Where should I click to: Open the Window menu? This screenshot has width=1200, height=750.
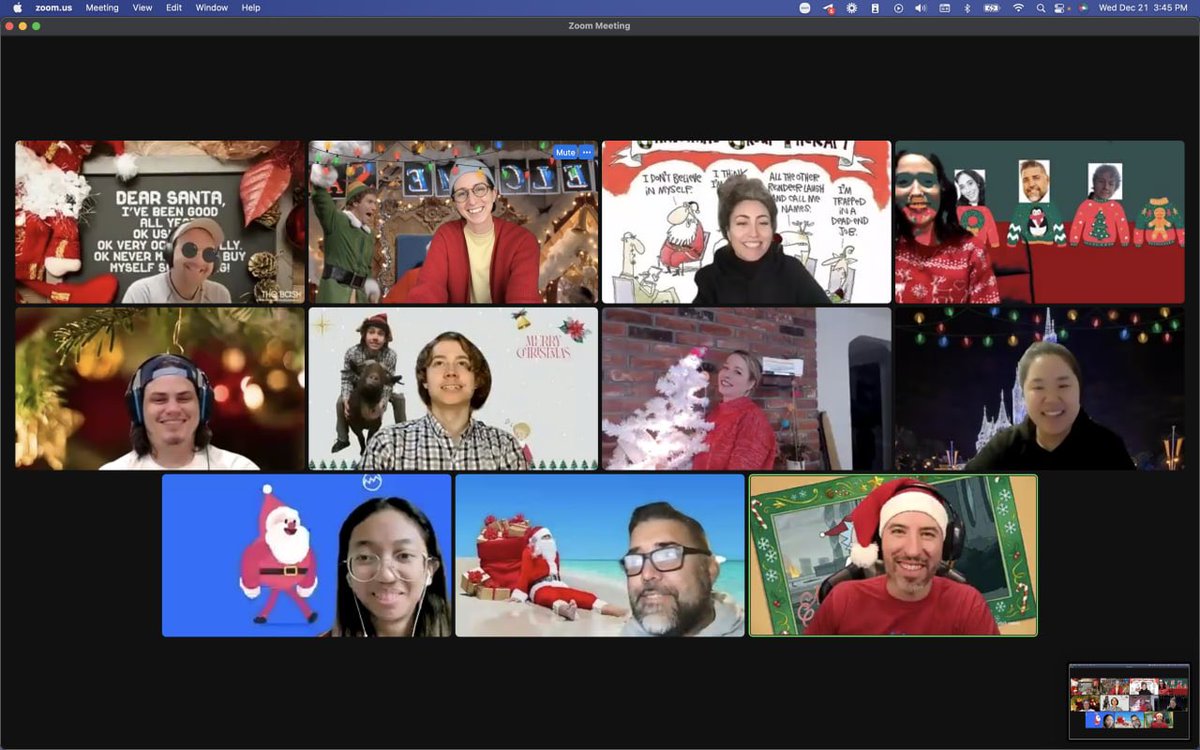pyautogui.click(x=211, y=7)
